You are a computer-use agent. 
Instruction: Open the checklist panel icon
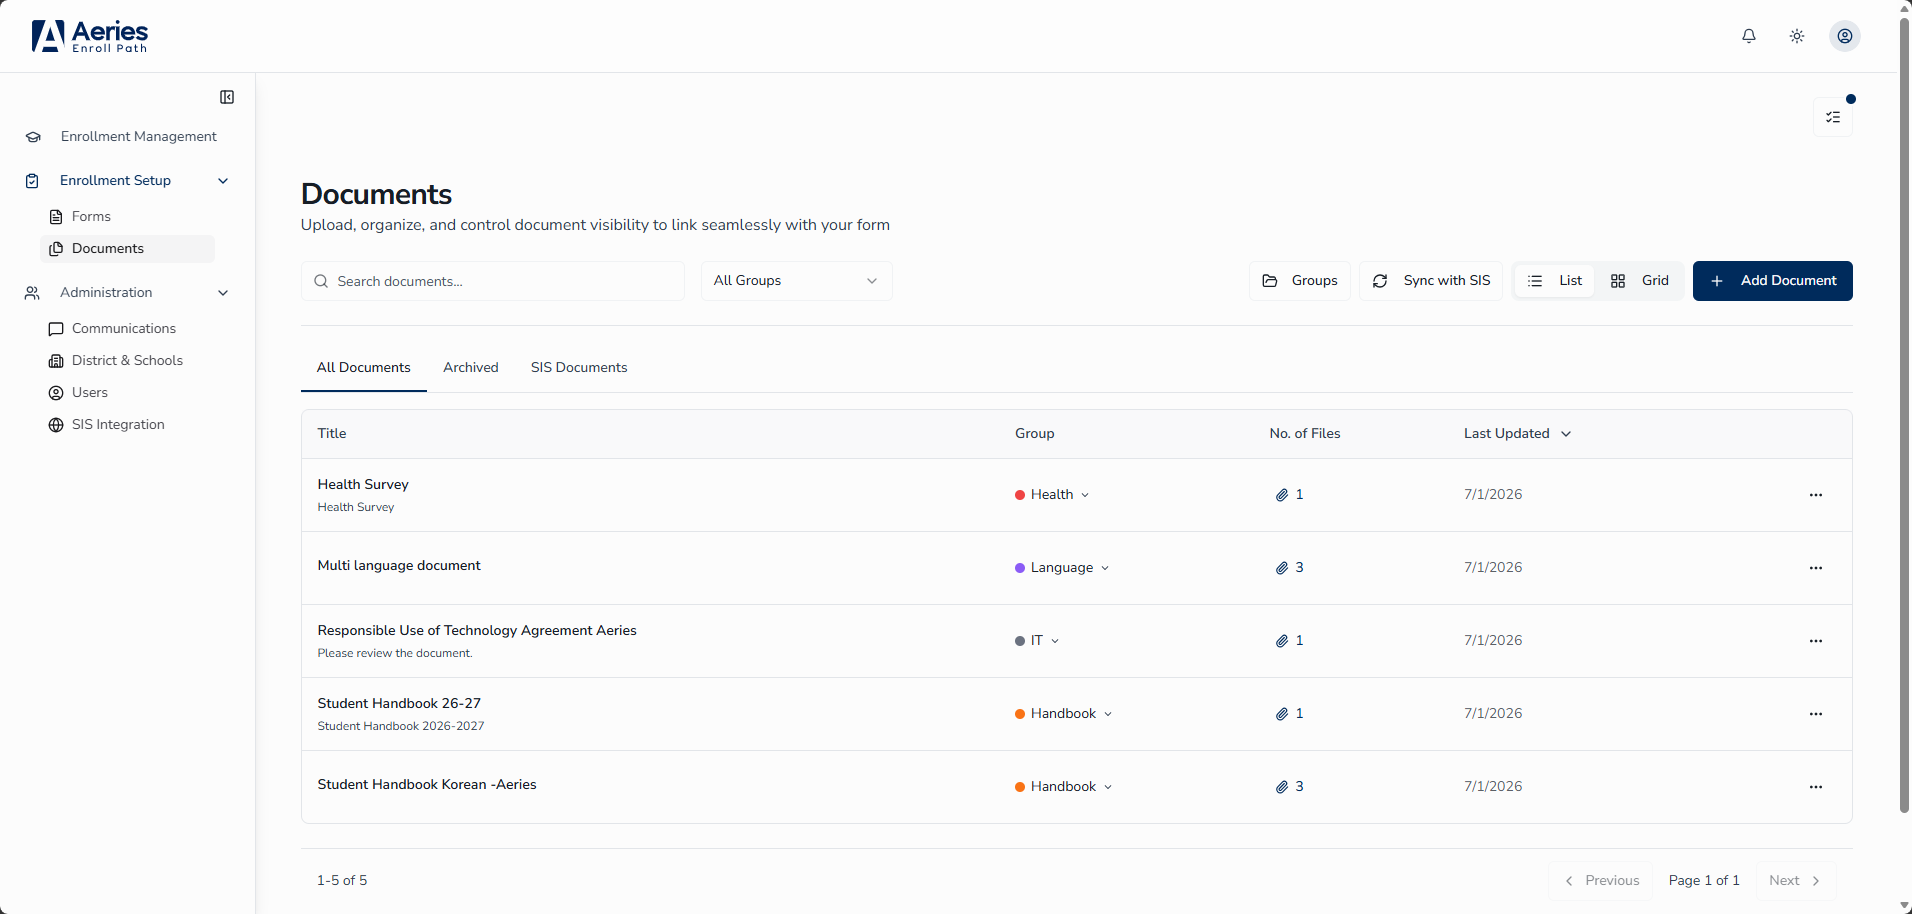click(1833, 117)
